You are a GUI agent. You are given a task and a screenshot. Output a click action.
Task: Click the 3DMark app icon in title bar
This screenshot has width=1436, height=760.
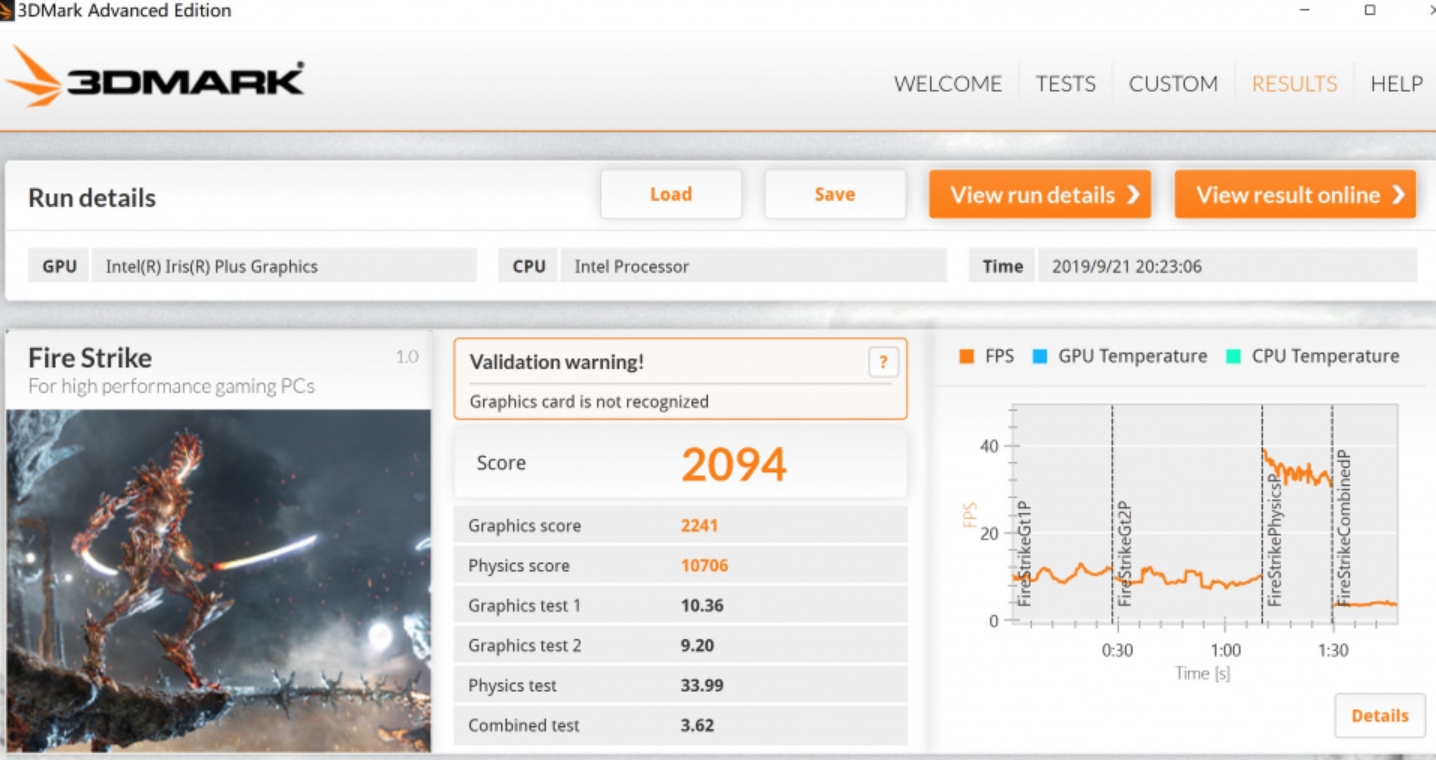pos(6,11)
